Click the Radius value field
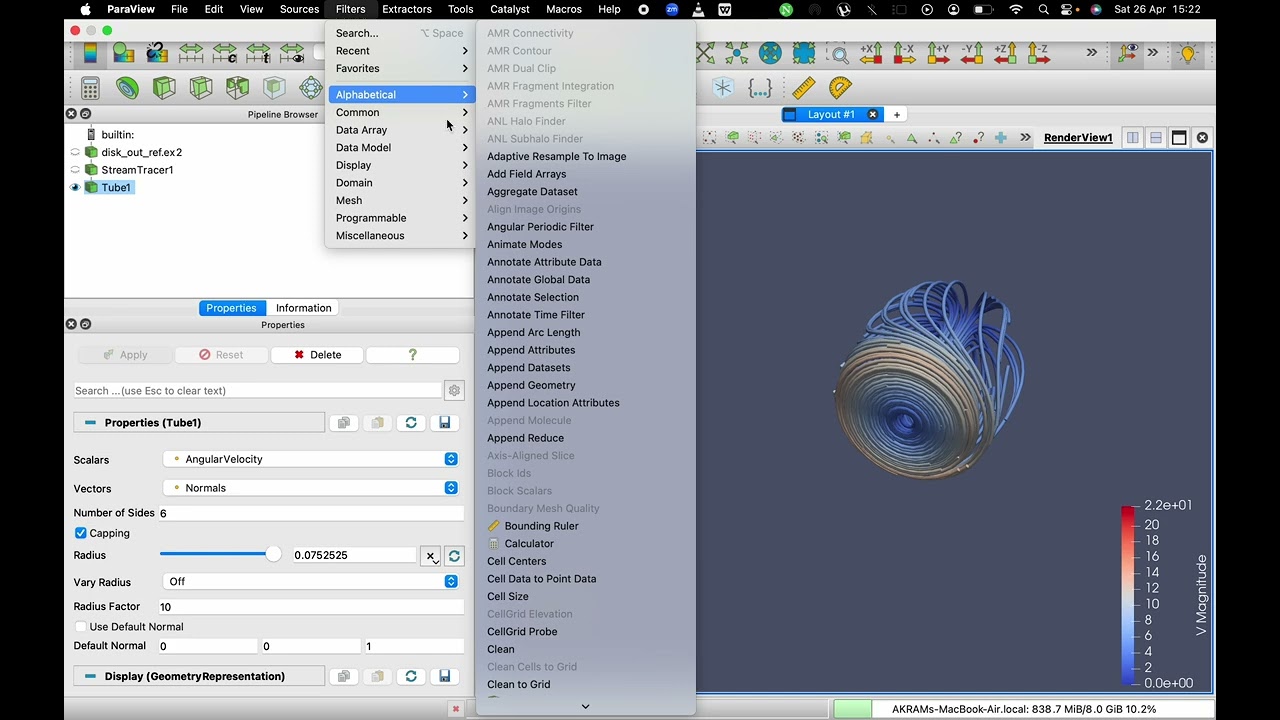 [x=354, y=555]
